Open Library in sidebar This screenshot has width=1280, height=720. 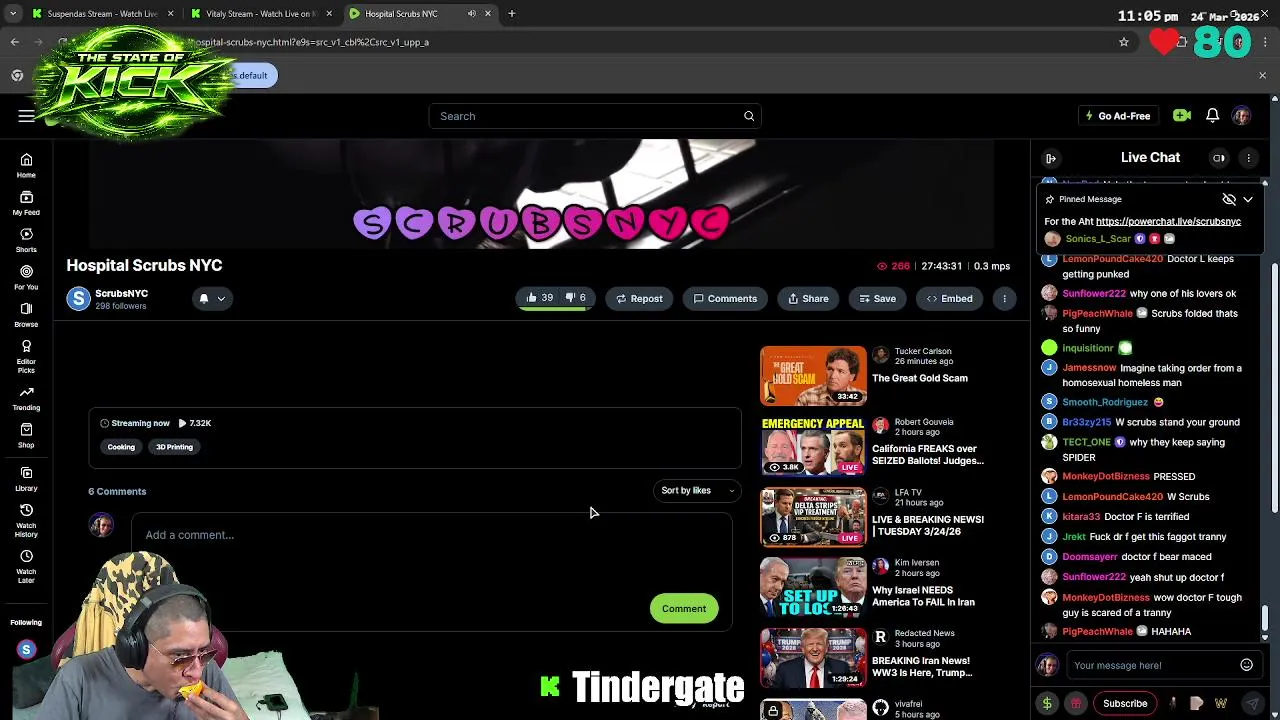(x=26, y=478)
